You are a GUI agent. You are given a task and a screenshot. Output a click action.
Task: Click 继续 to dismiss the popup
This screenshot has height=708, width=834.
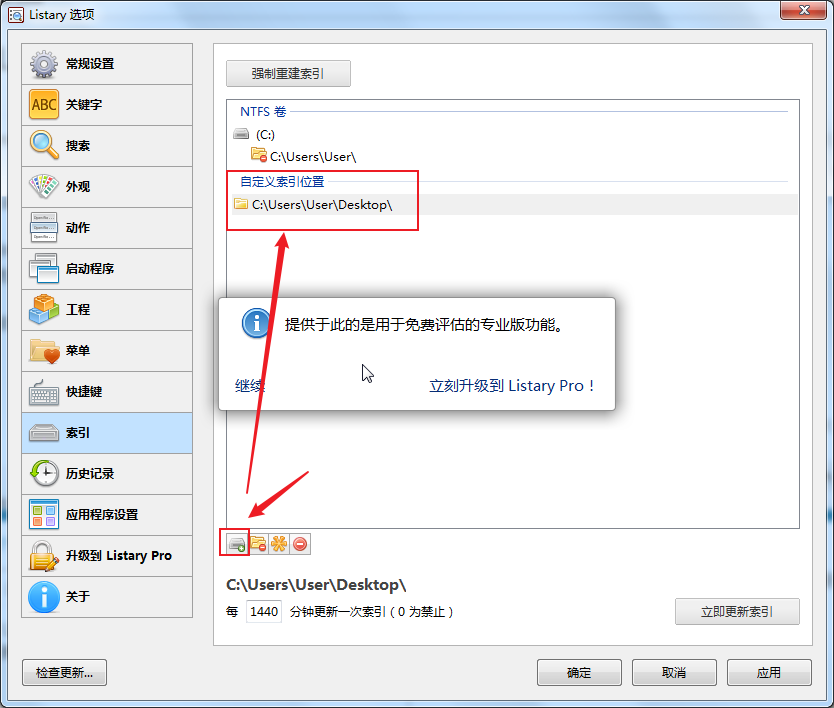pyautogui.click(x=249, y=386)
